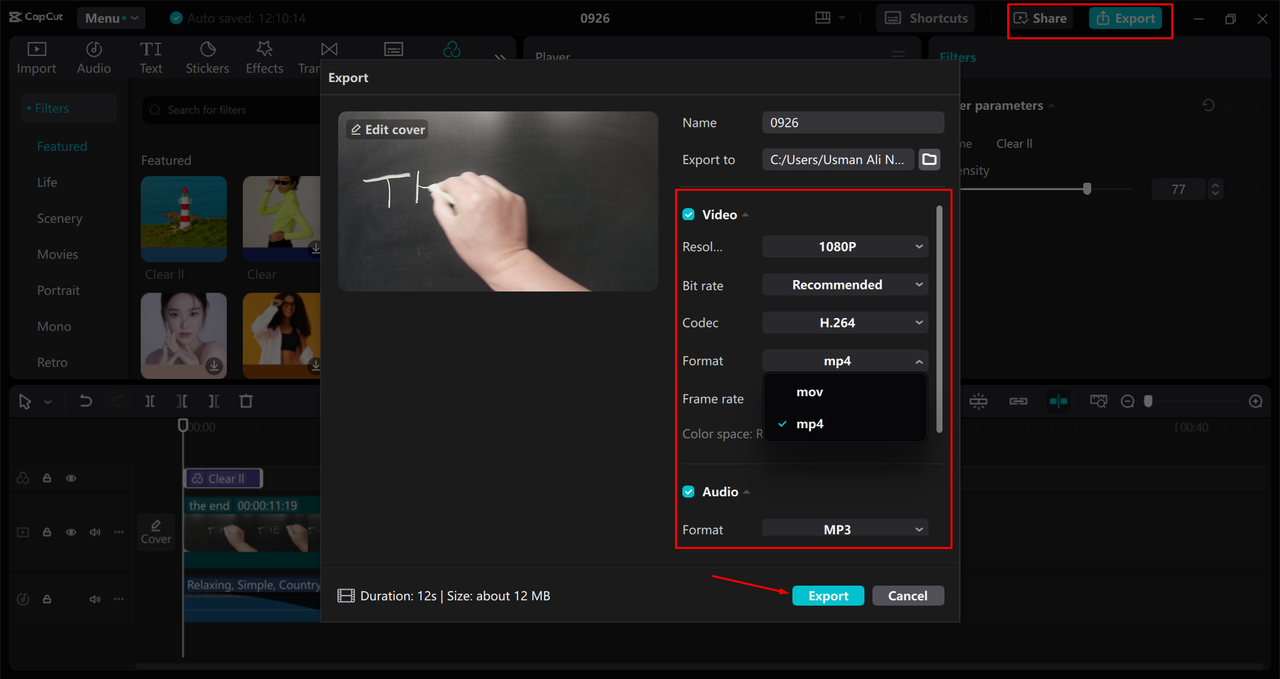Select the Clear II lighthouse filter thumbnail

184,220
